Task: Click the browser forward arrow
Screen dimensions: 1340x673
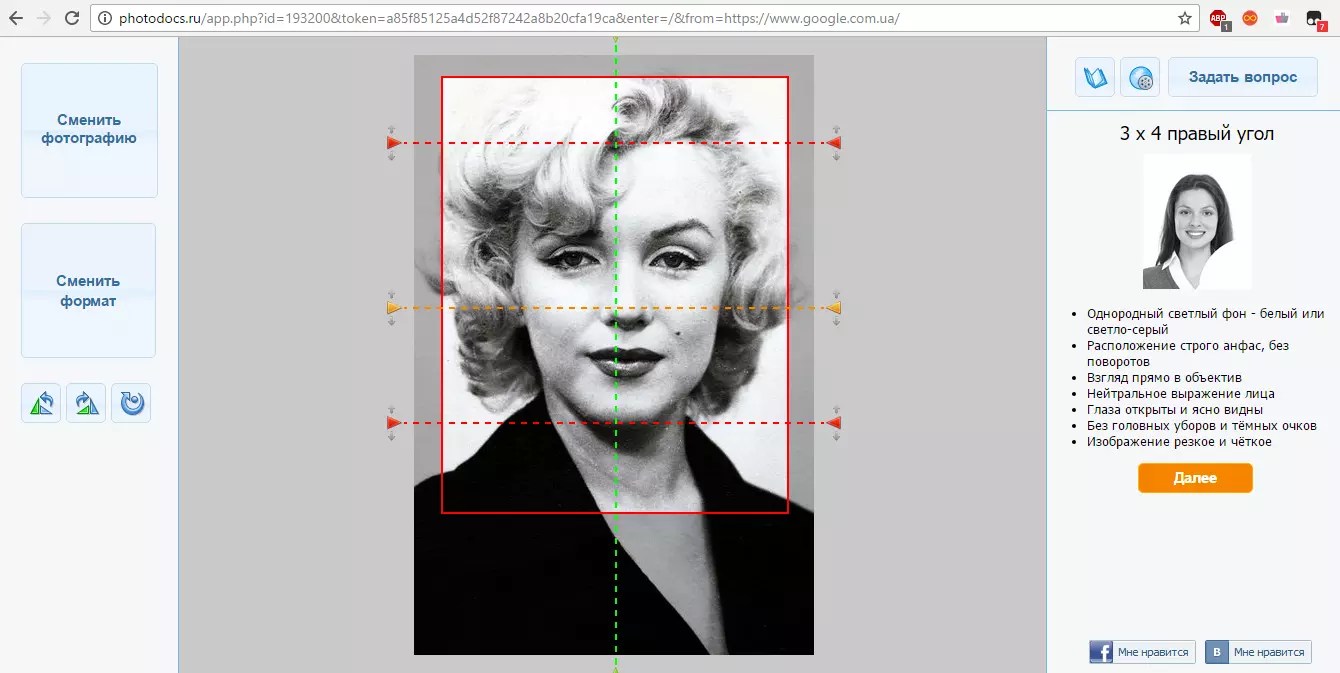Action: (x=44, y=18)
